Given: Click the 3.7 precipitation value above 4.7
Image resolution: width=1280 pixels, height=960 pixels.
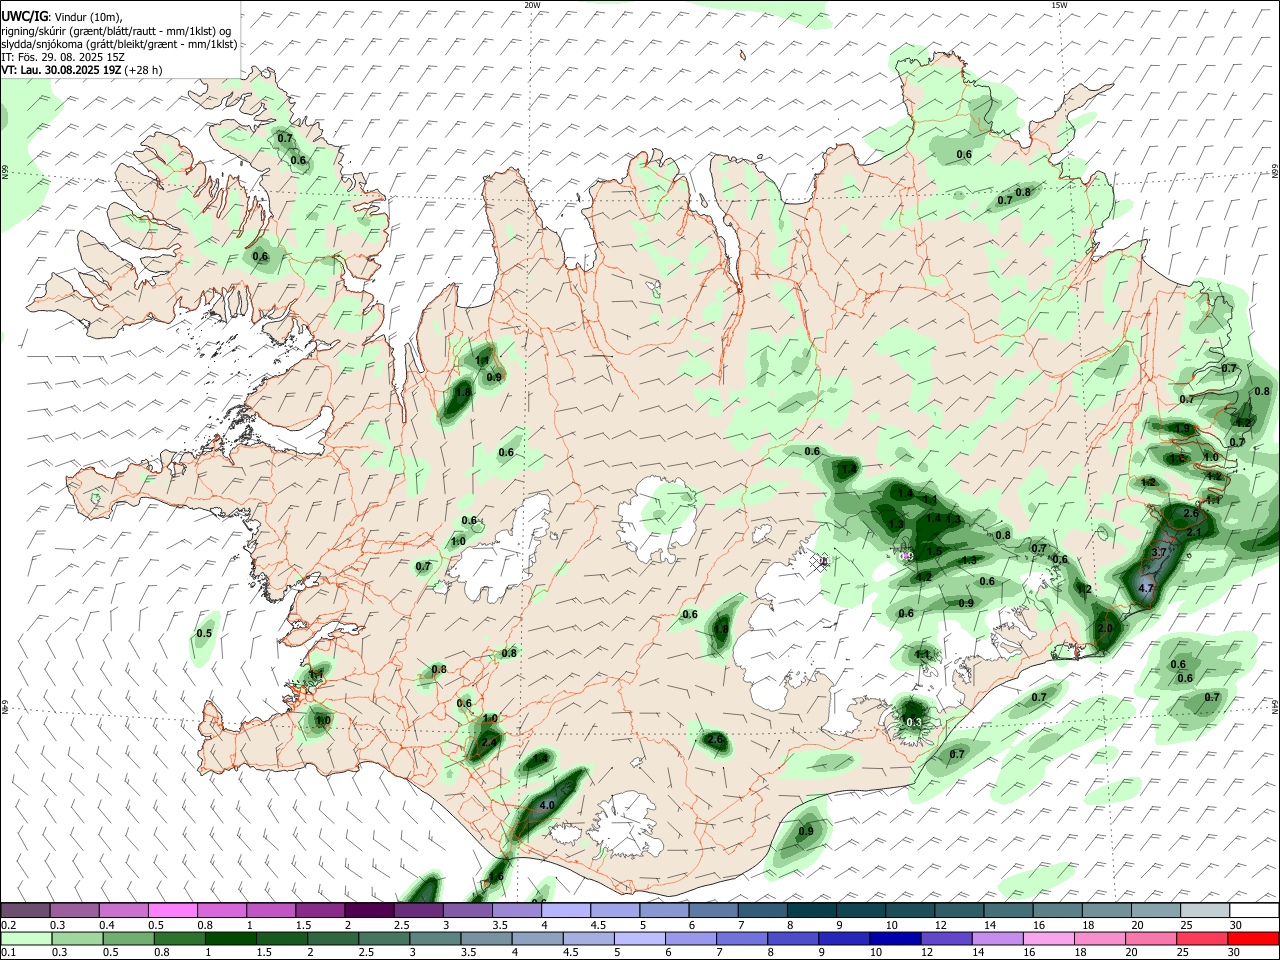Looking at the screenshot, I should [x=1159, y=552].
